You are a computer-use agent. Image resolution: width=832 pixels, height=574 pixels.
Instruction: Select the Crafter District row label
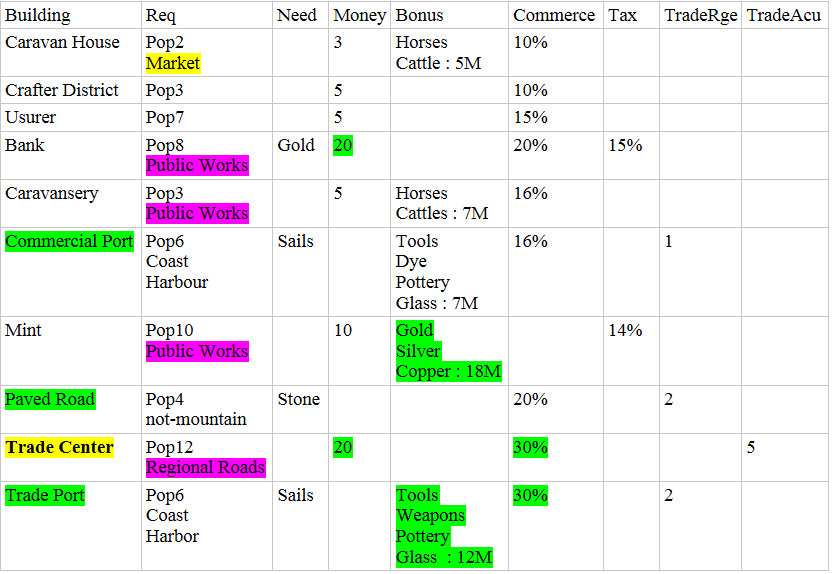coord(62,90)
